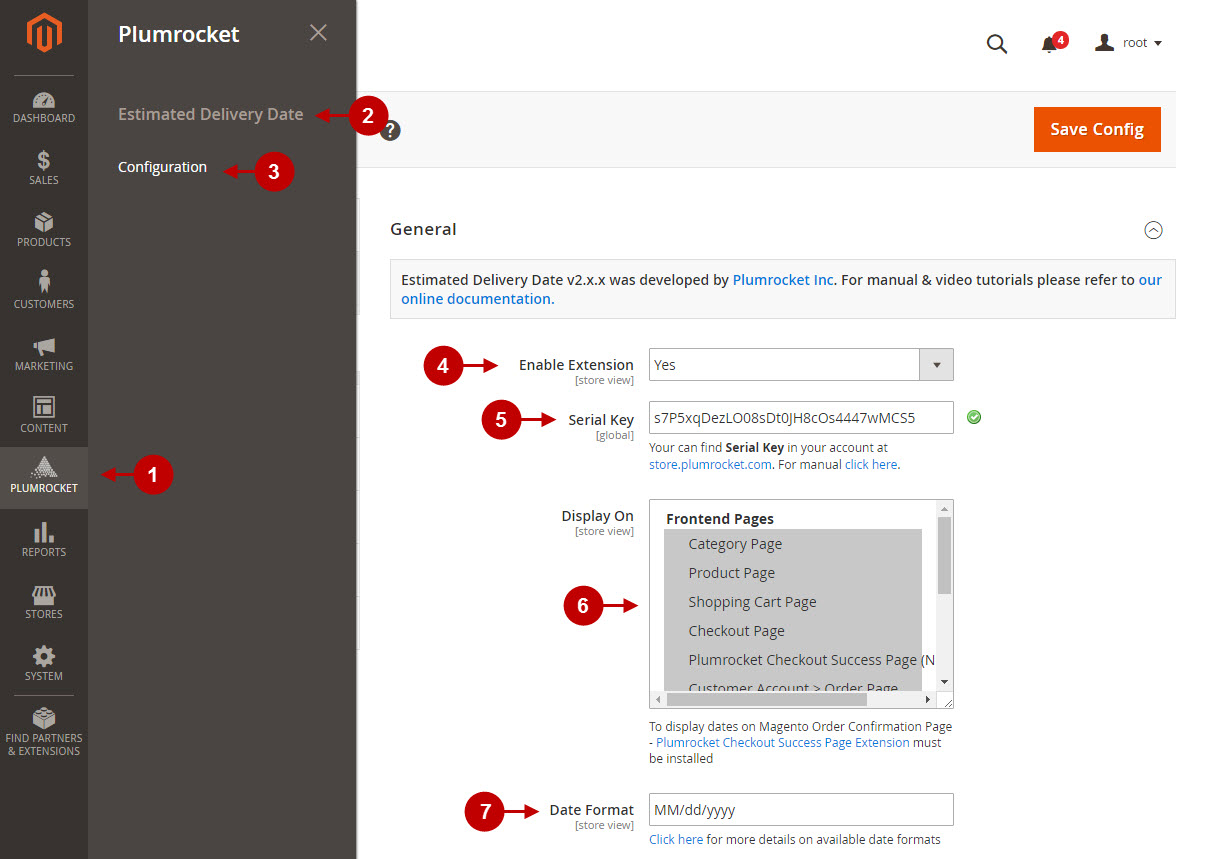Select Checkout Page option

pyautogui.click(x=793, y=631)
